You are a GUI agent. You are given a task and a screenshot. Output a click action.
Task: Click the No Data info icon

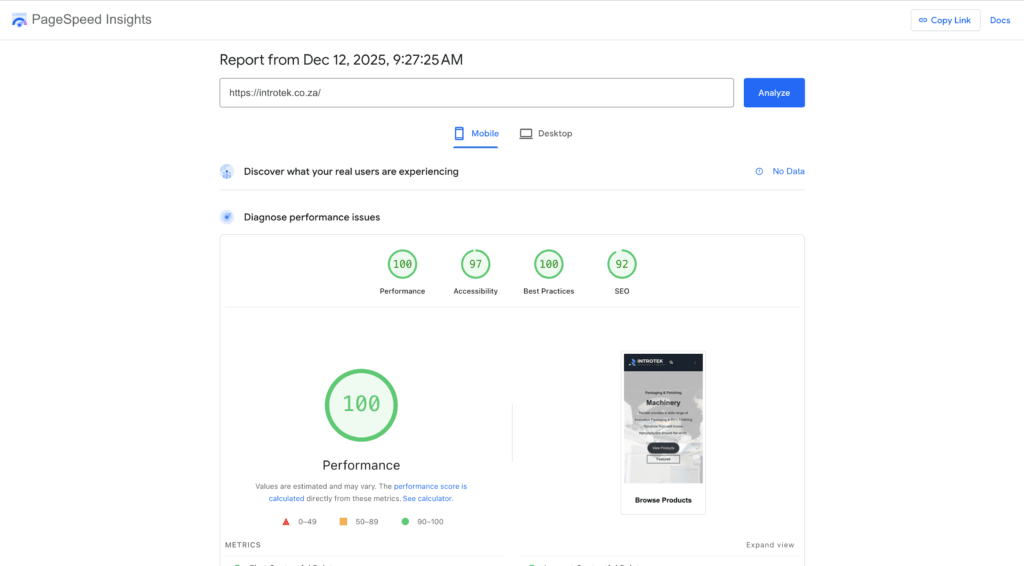point(759,172)
